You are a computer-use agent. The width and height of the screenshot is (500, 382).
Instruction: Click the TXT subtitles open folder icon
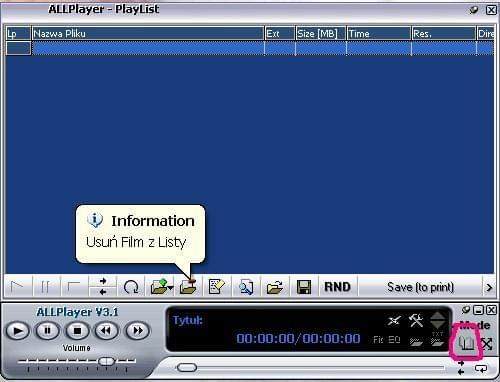pyautogui.click(x=437, y=339)
